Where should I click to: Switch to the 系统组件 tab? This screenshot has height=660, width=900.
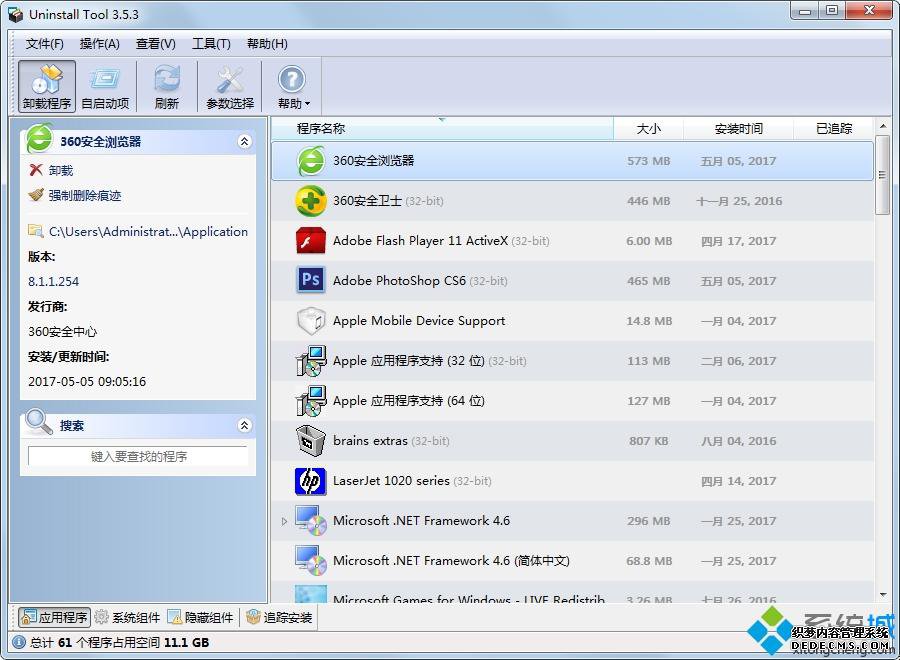(127, 618)
